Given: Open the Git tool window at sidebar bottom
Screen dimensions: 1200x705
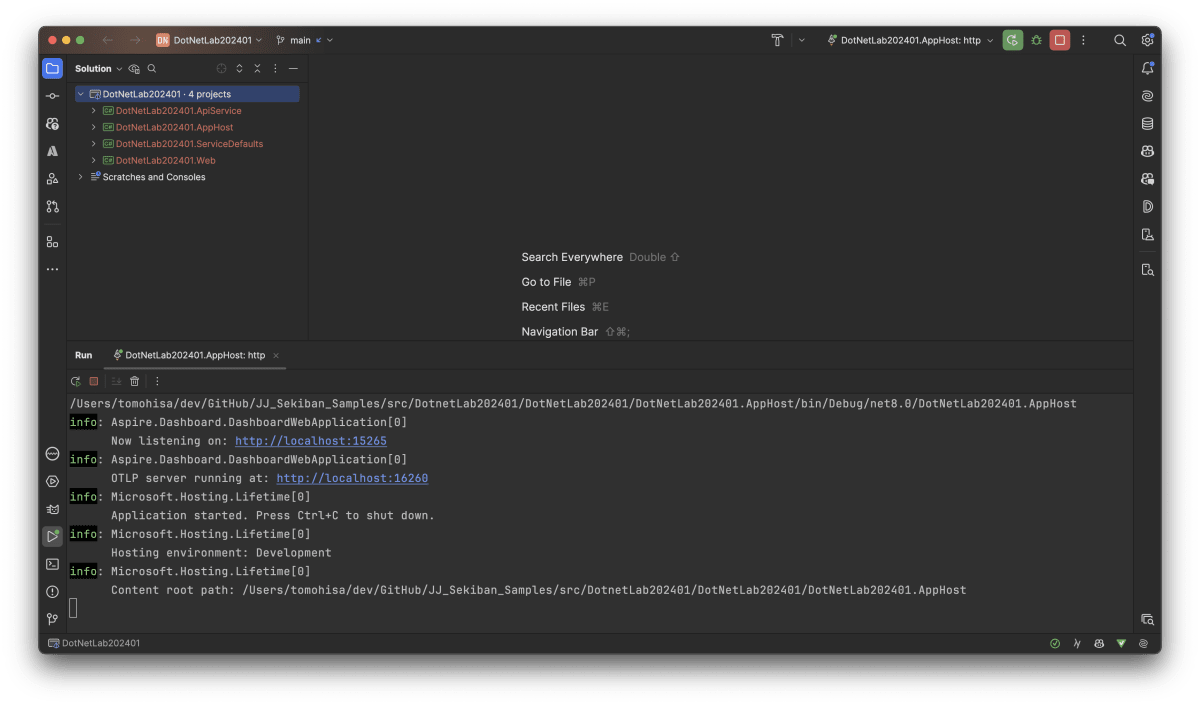Looking at the screenshot, I should coord(52,619).
